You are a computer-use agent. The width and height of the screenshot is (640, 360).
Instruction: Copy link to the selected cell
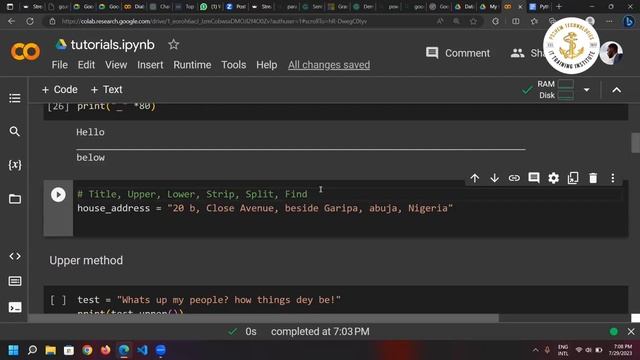pos(514,178)
